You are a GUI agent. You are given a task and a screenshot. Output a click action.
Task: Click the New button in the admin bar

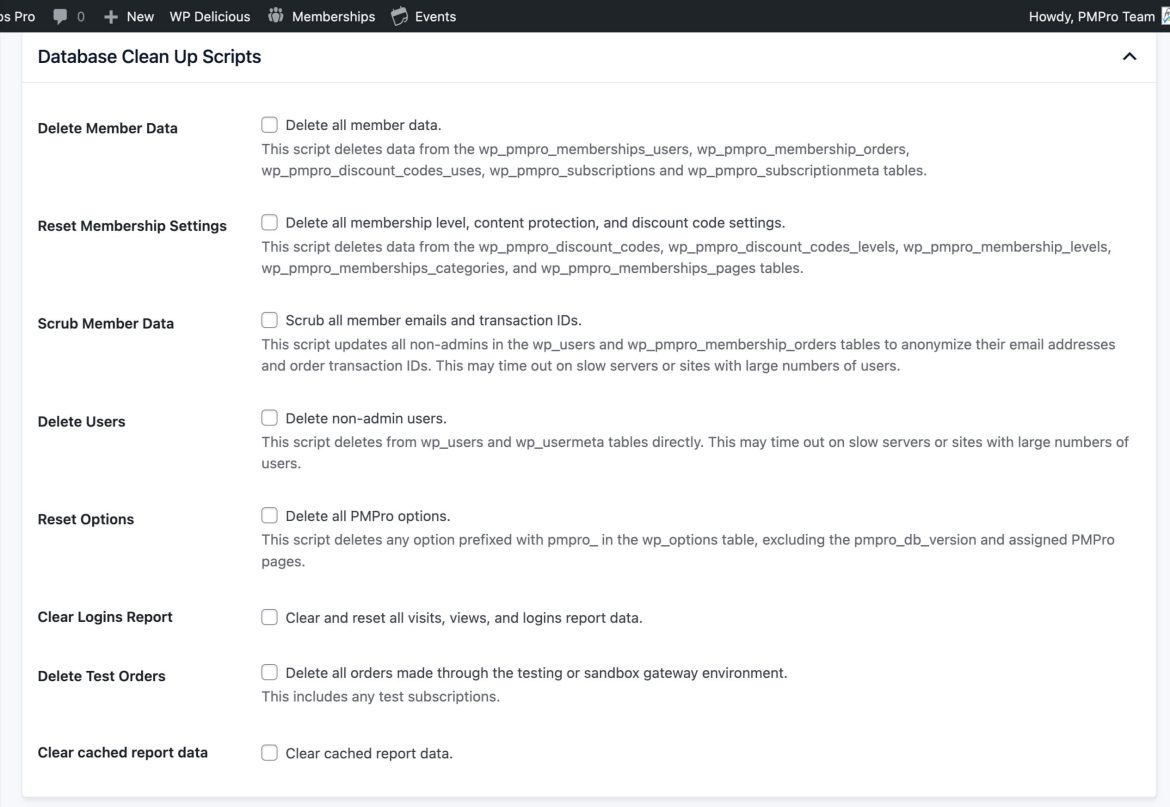[139, 16]
